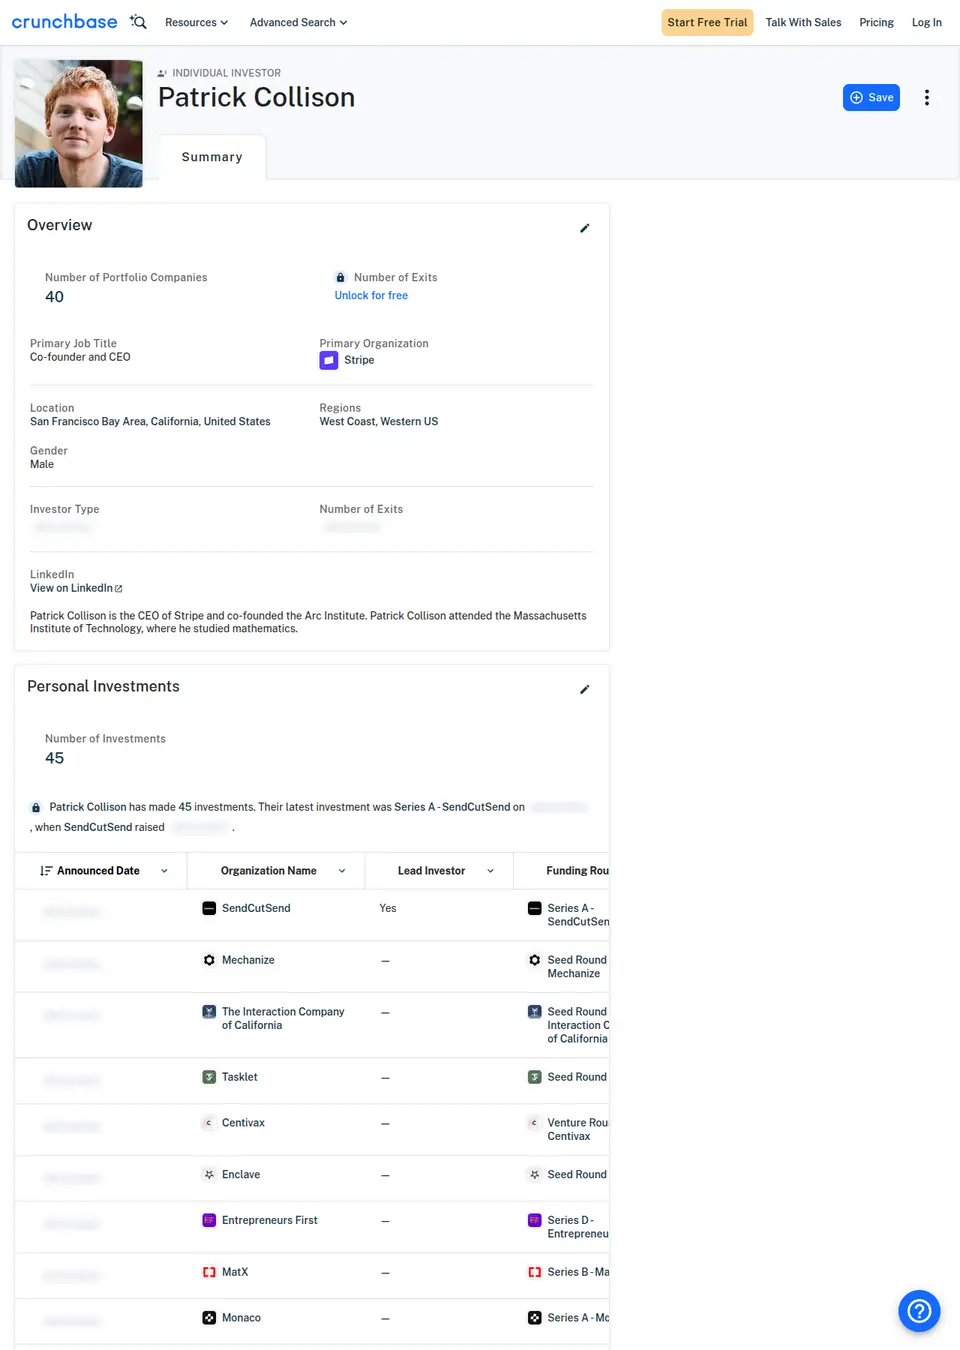Open the help question mark bubble

pos(919,1310)
